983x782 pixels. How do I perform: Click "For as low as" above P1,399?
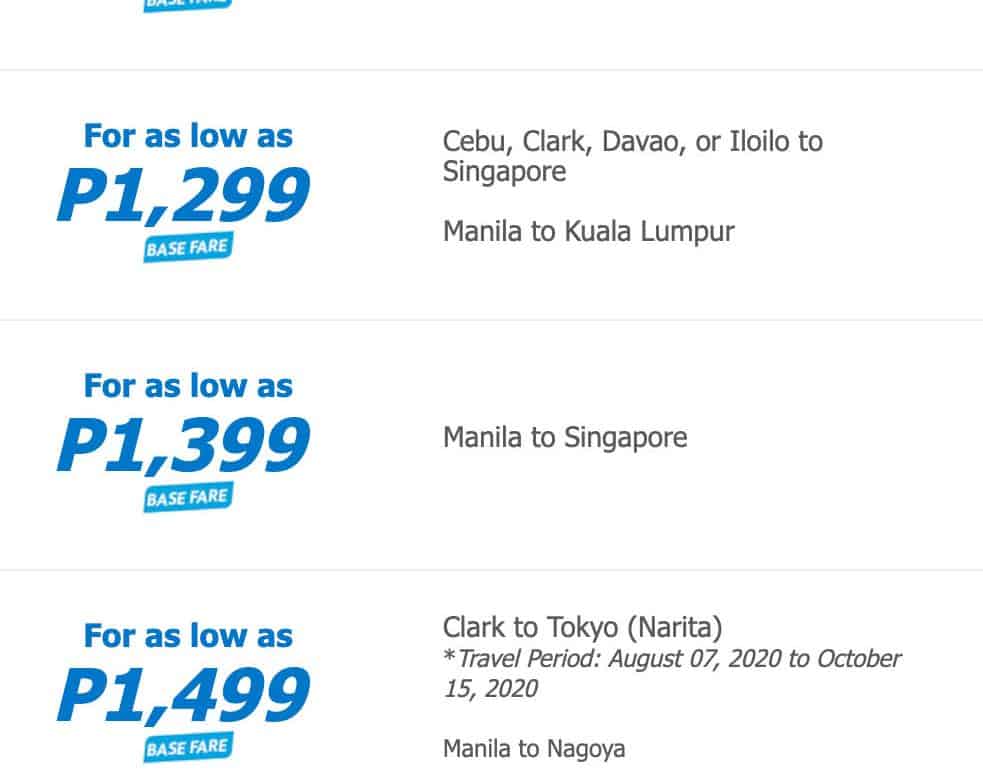tap(188, 386)
